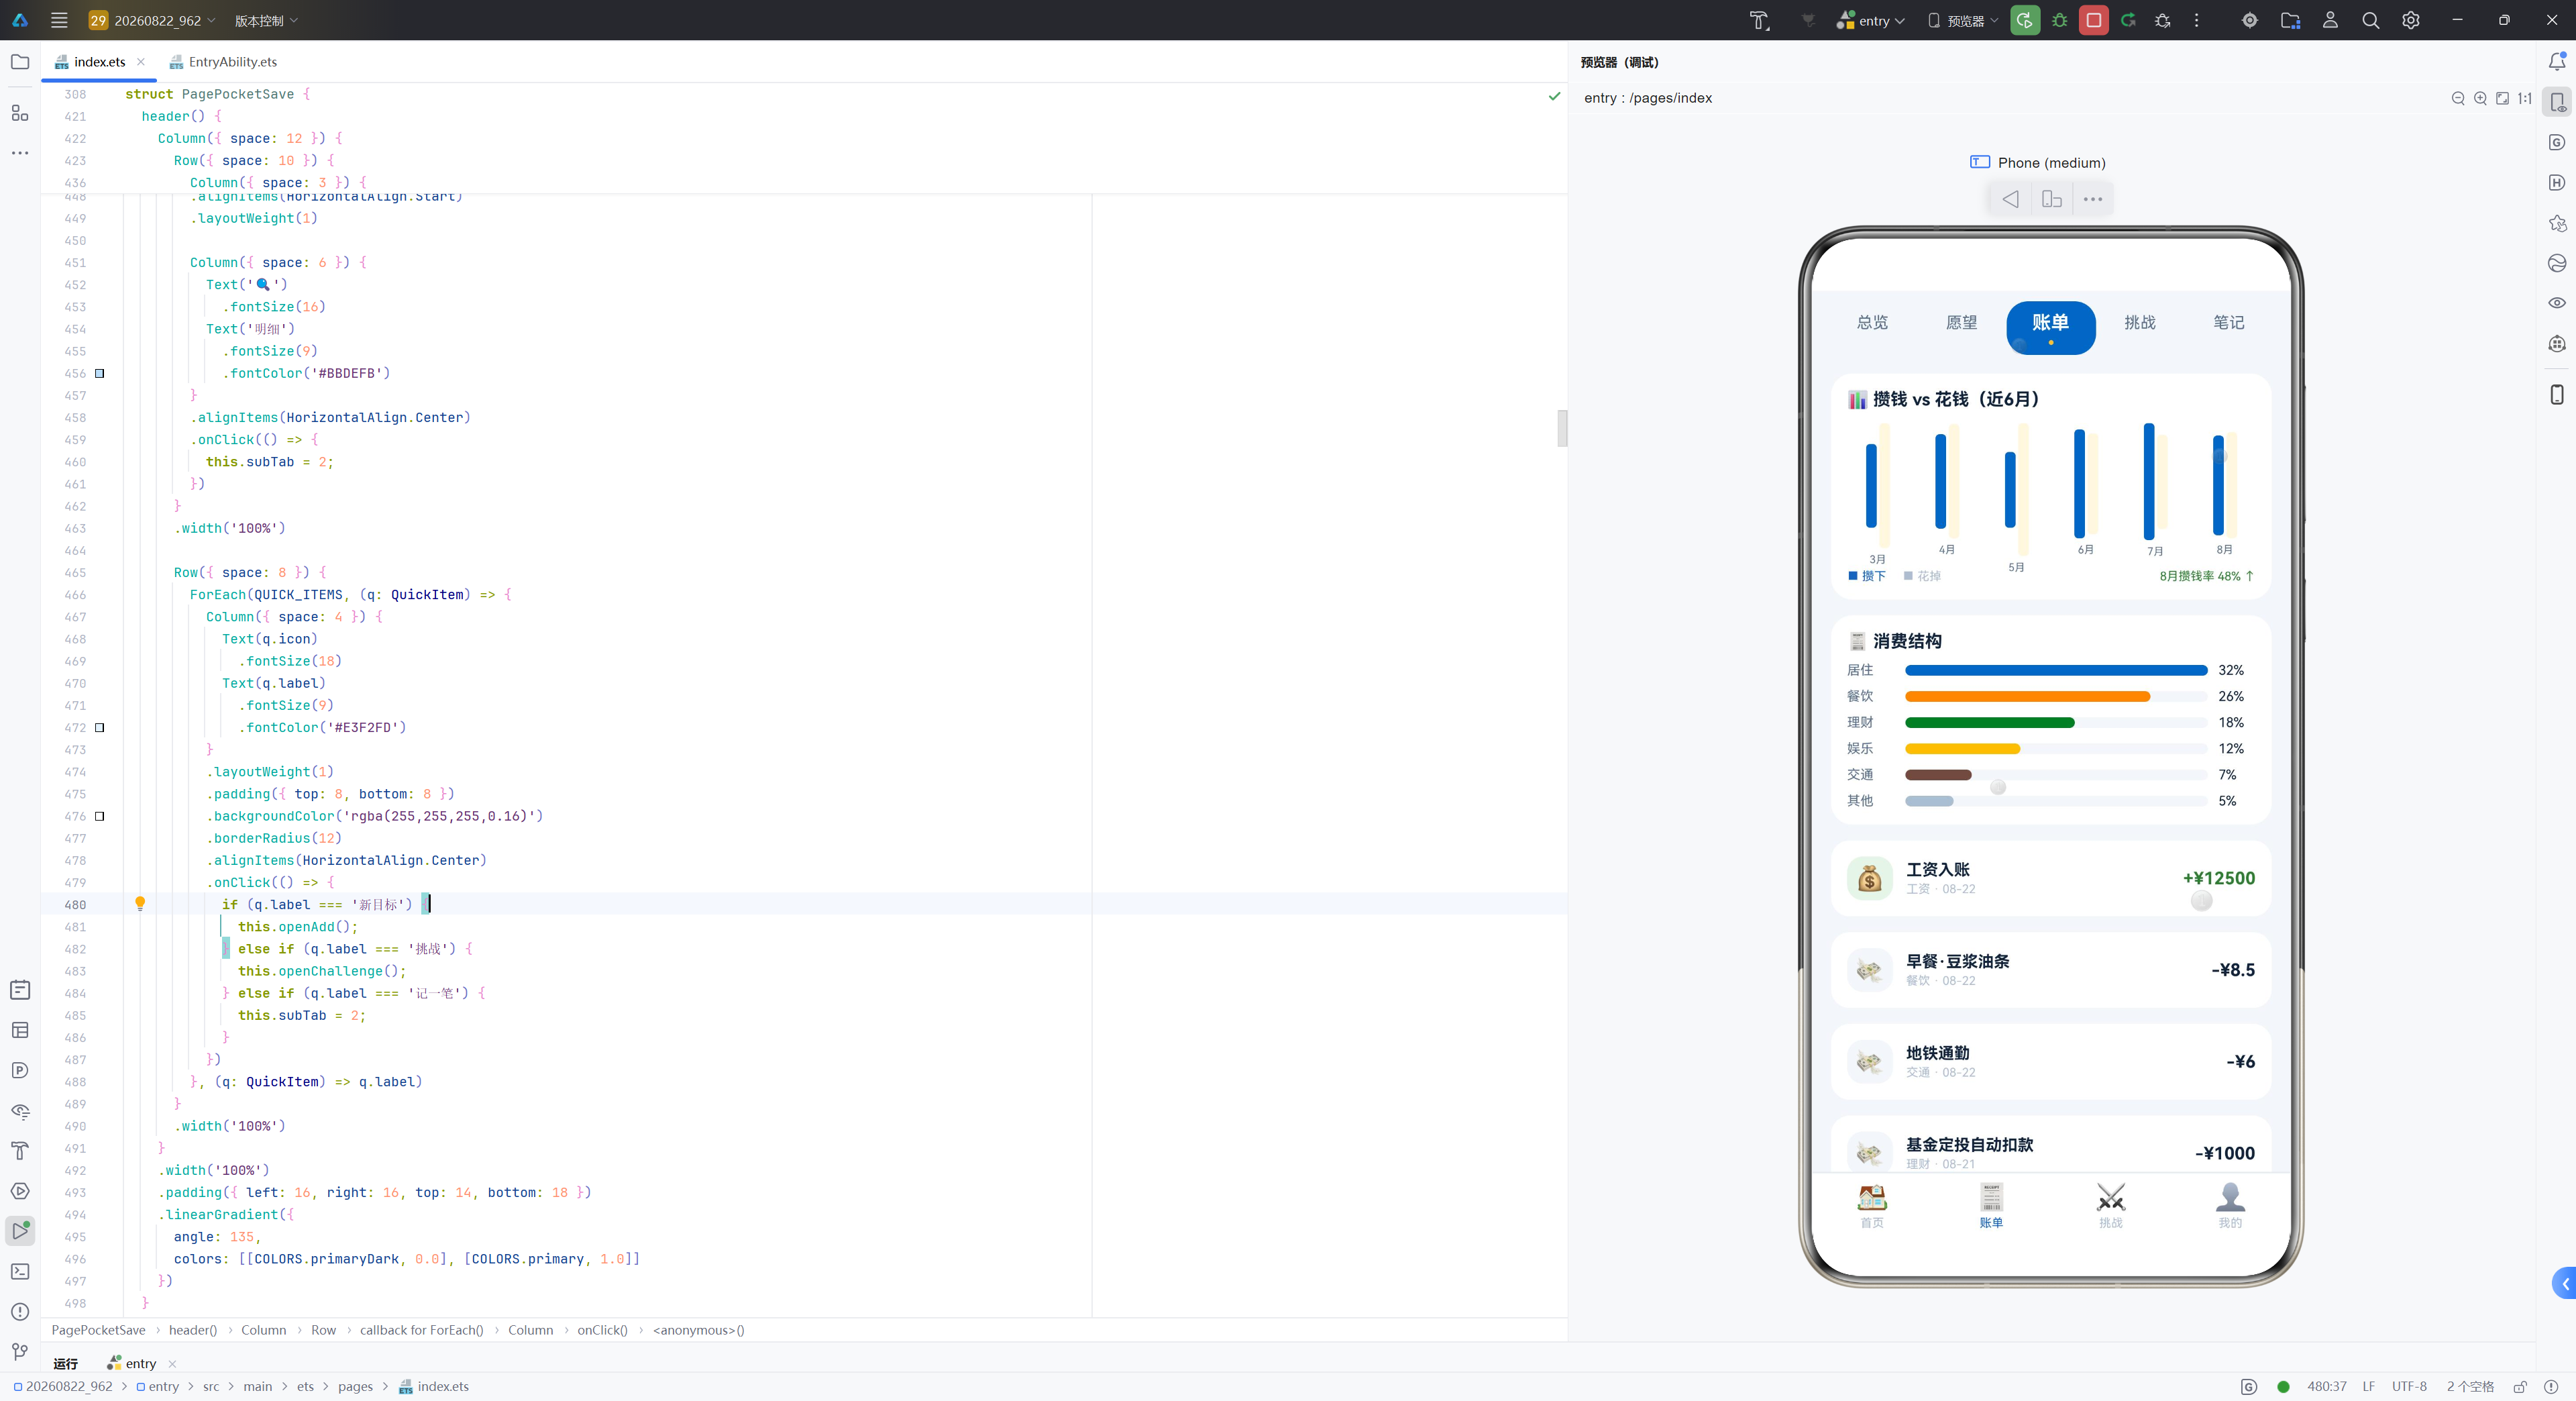Image resolution: width=2576 pixels, height=1401 pixels.
Task: Click the attach debugger bug icon
Action: [2163, 20]
